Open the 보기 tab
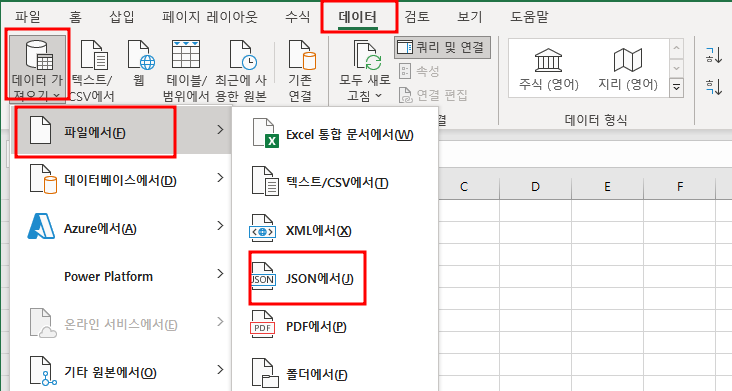The height and width of the screenshot is (391, 732). [469, 17]
